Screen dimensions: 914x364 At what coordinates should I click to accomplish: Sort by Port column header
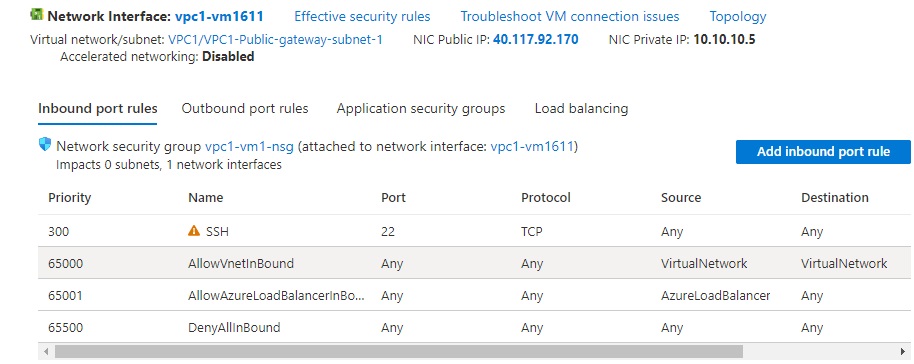pyautogui.click(x=393, y=198)
